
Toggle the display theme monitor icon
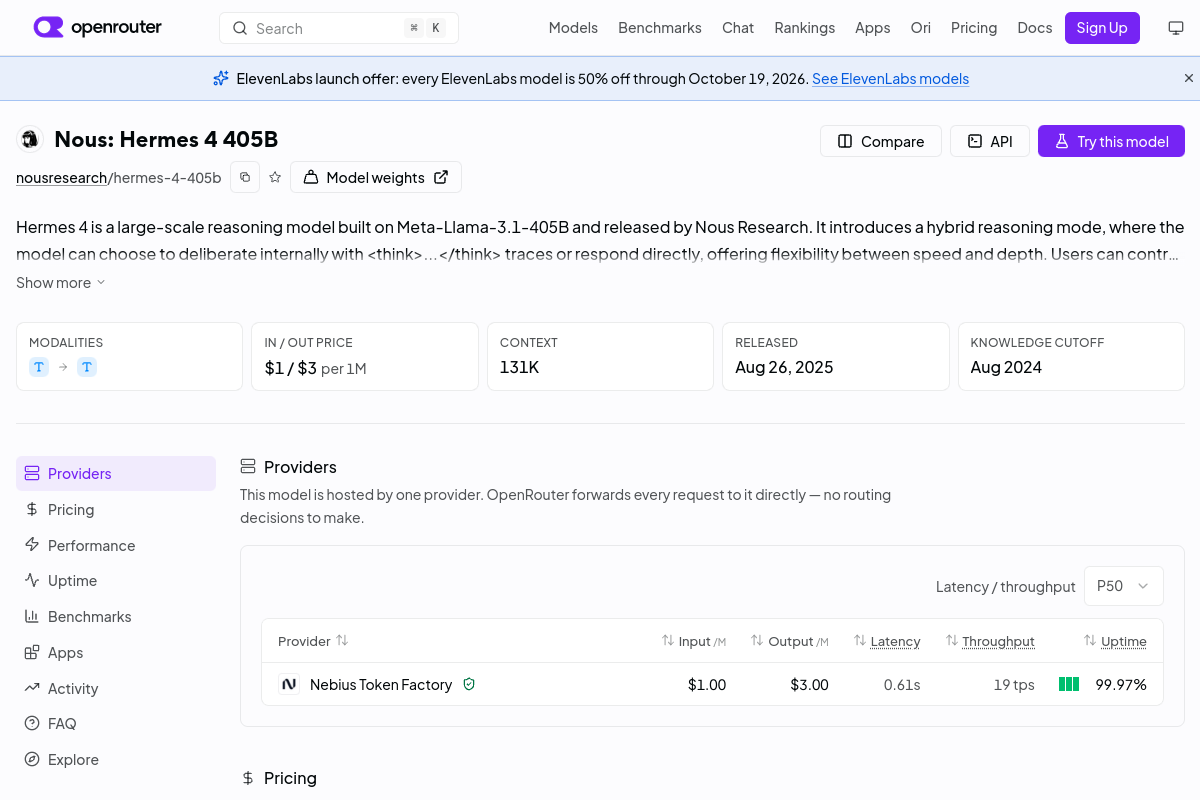[1176, 28]
